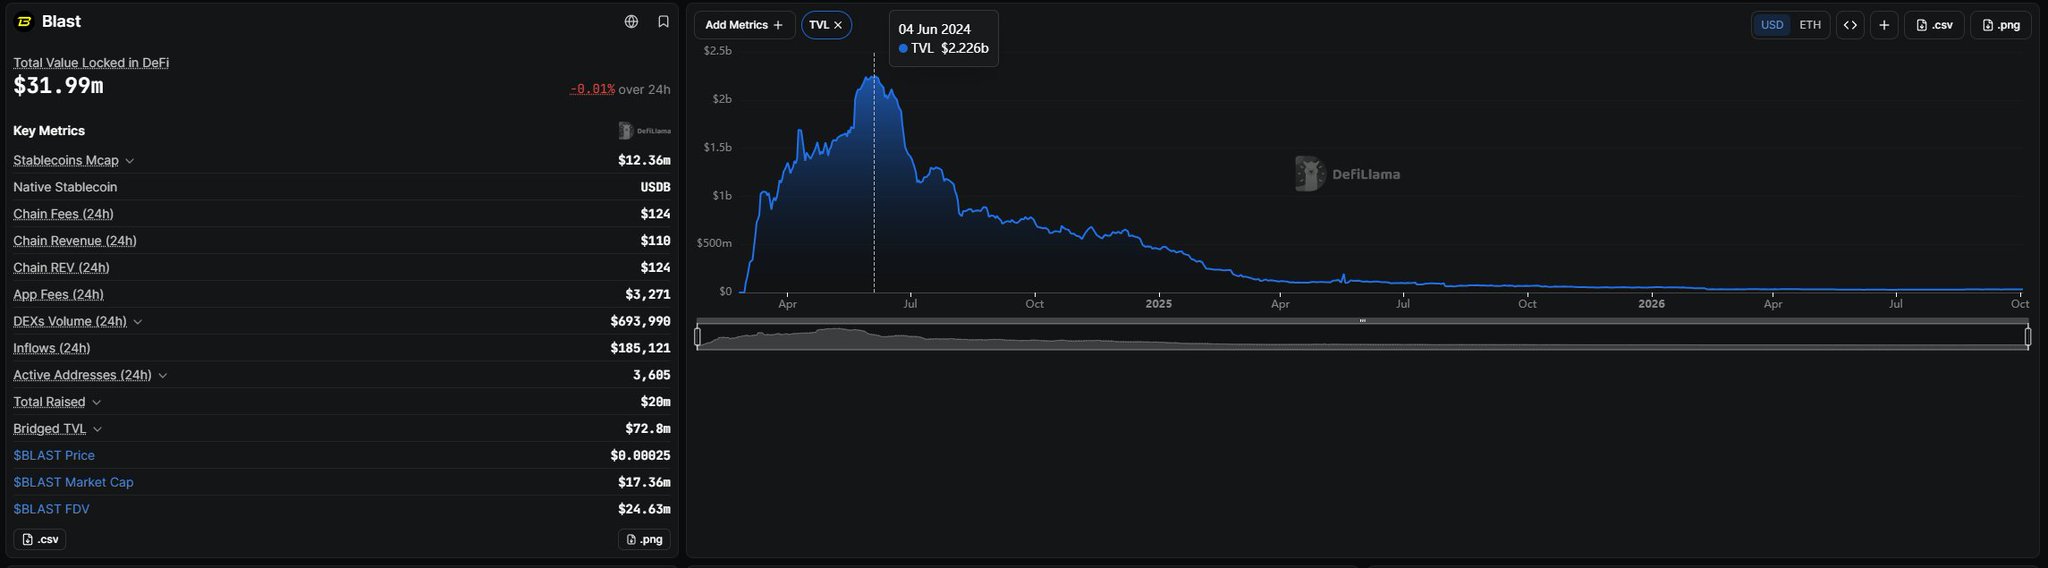Download key metrics .png image
This screenshot has height=568, width=2048.
pyautogui.click(x=644, y=539)
